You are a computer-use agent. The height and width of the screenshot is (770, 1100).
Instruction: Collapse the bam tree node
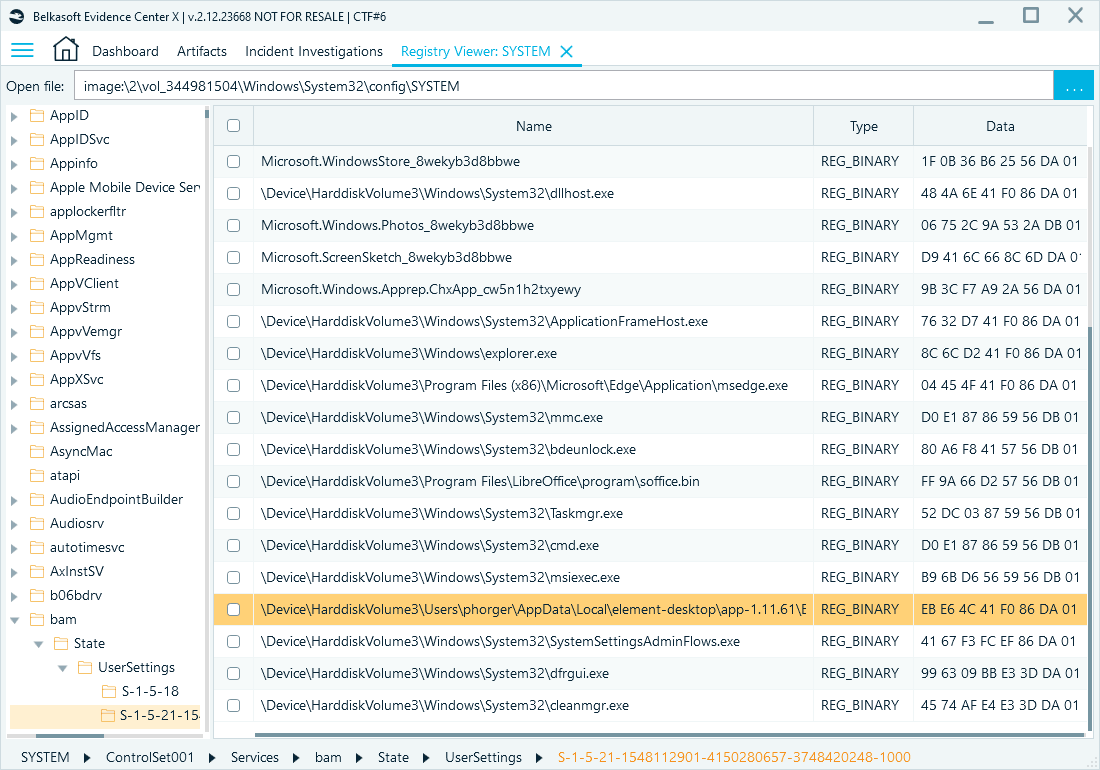coord(14,620)
